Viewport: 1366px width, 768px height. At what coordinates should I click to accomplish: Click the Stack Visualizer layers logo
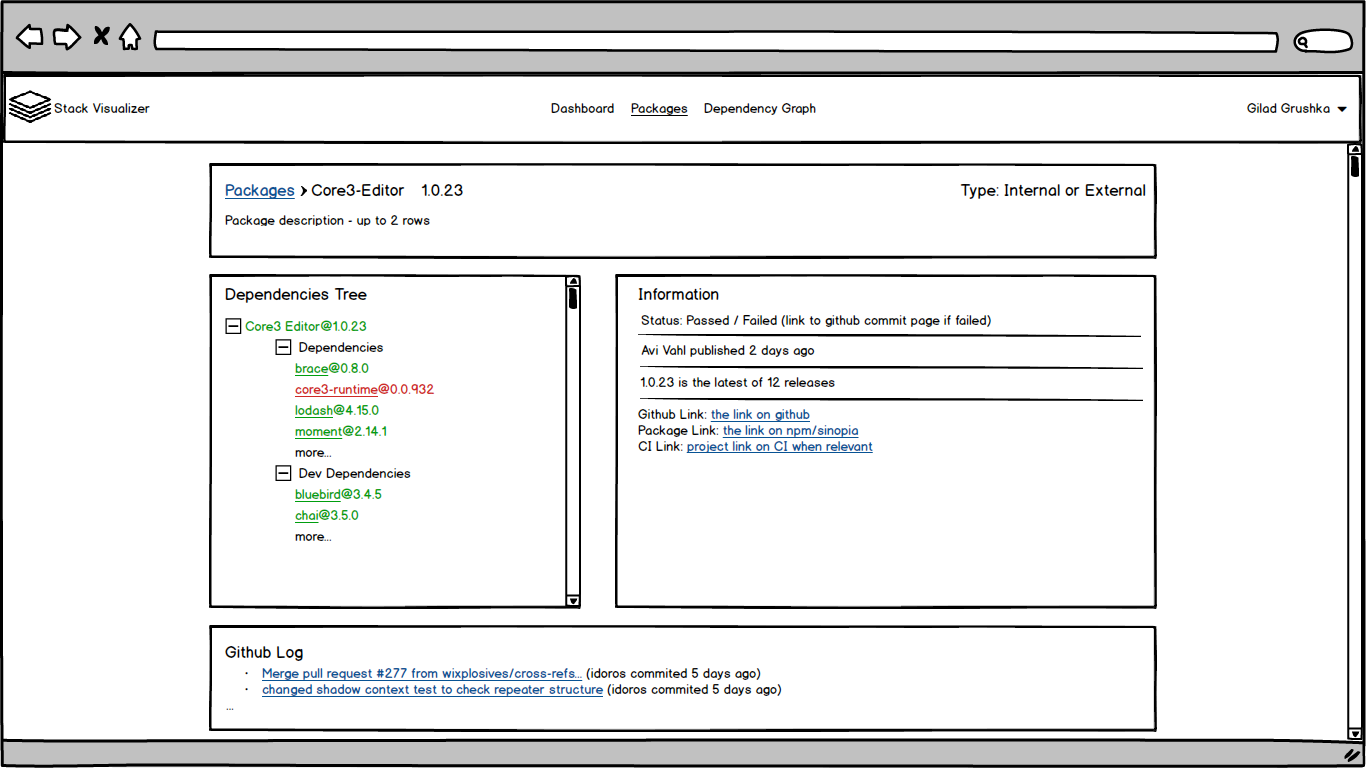point(30,106)
